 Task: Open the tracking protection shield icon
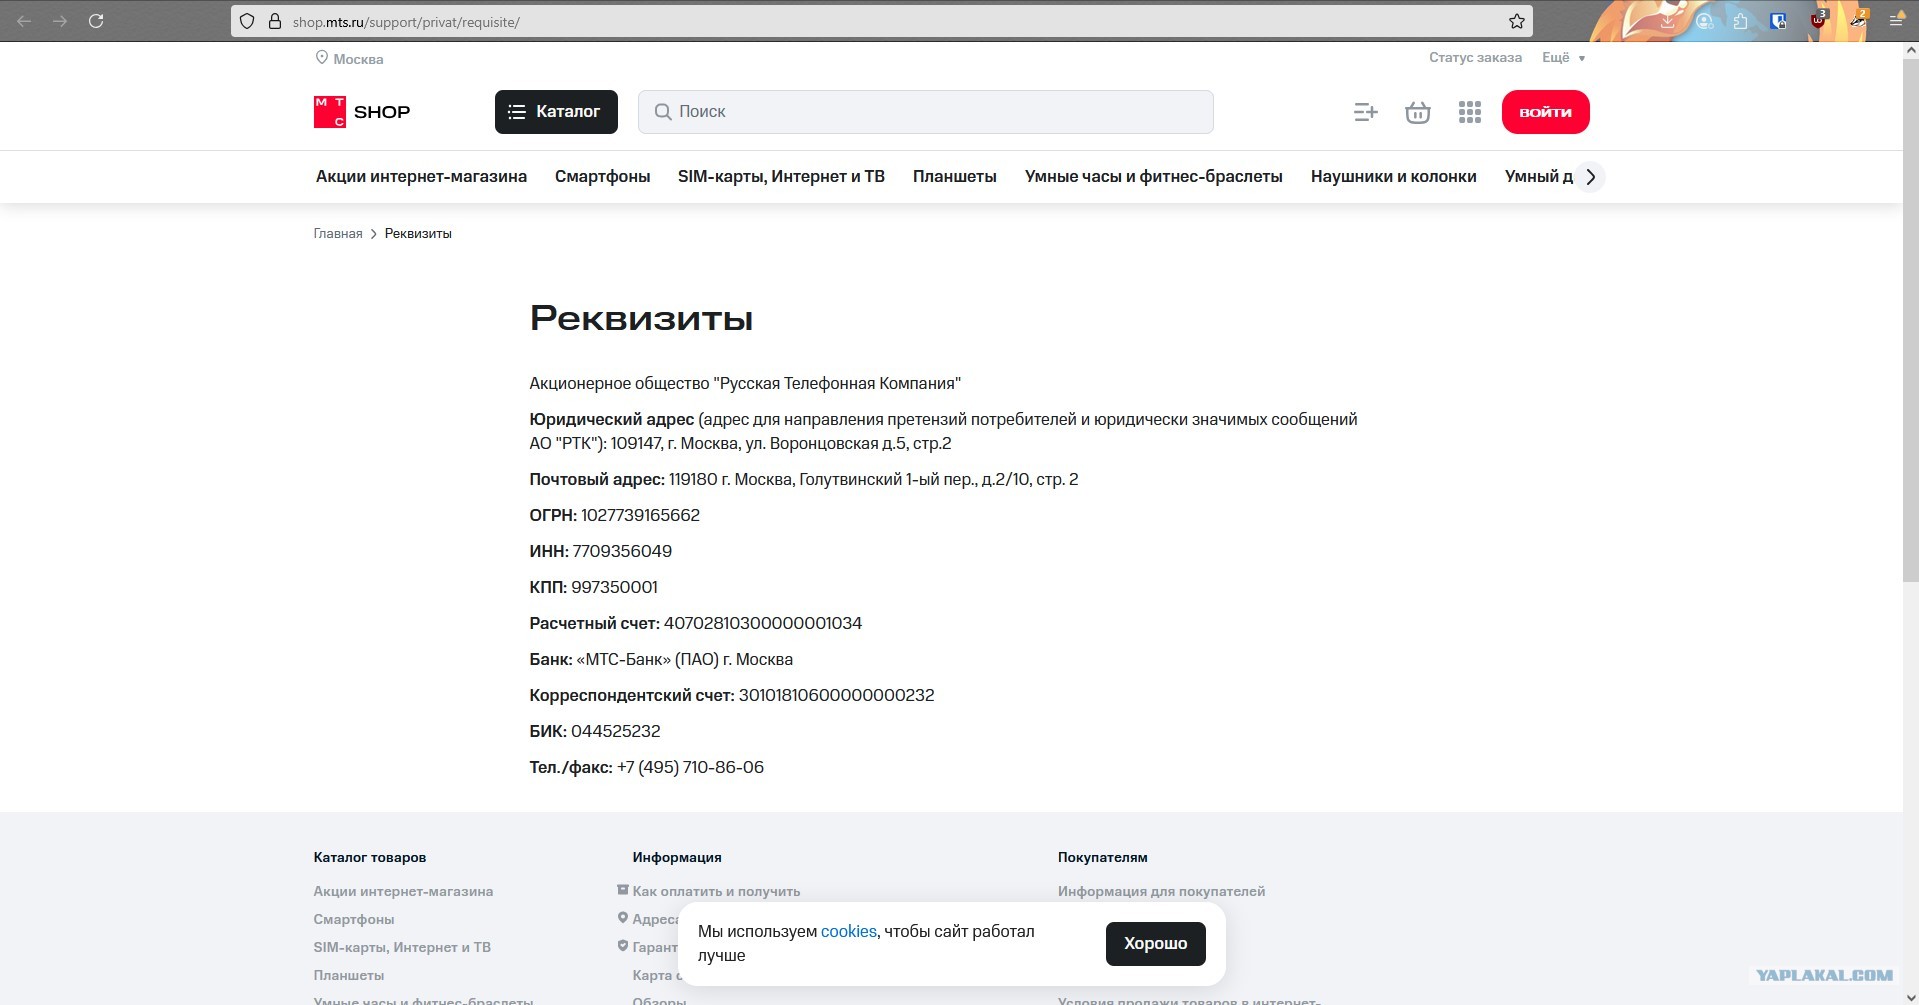point(247,21)
